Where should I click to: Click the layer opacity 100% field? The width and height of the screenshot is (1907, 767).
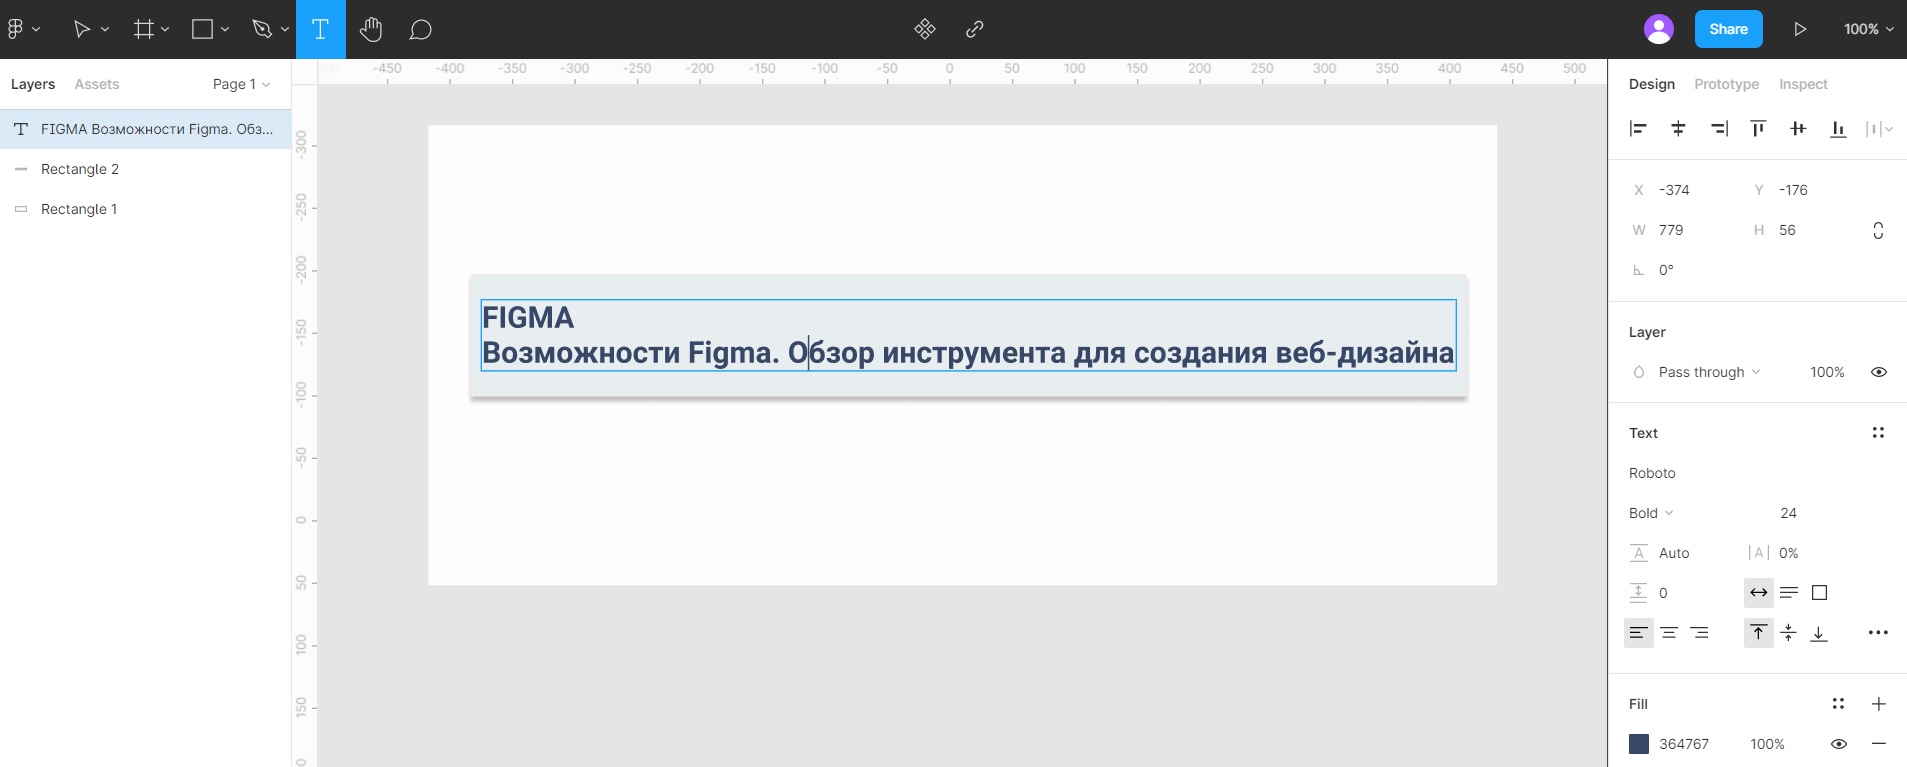pyautogui.click(x=1827, y=372)
